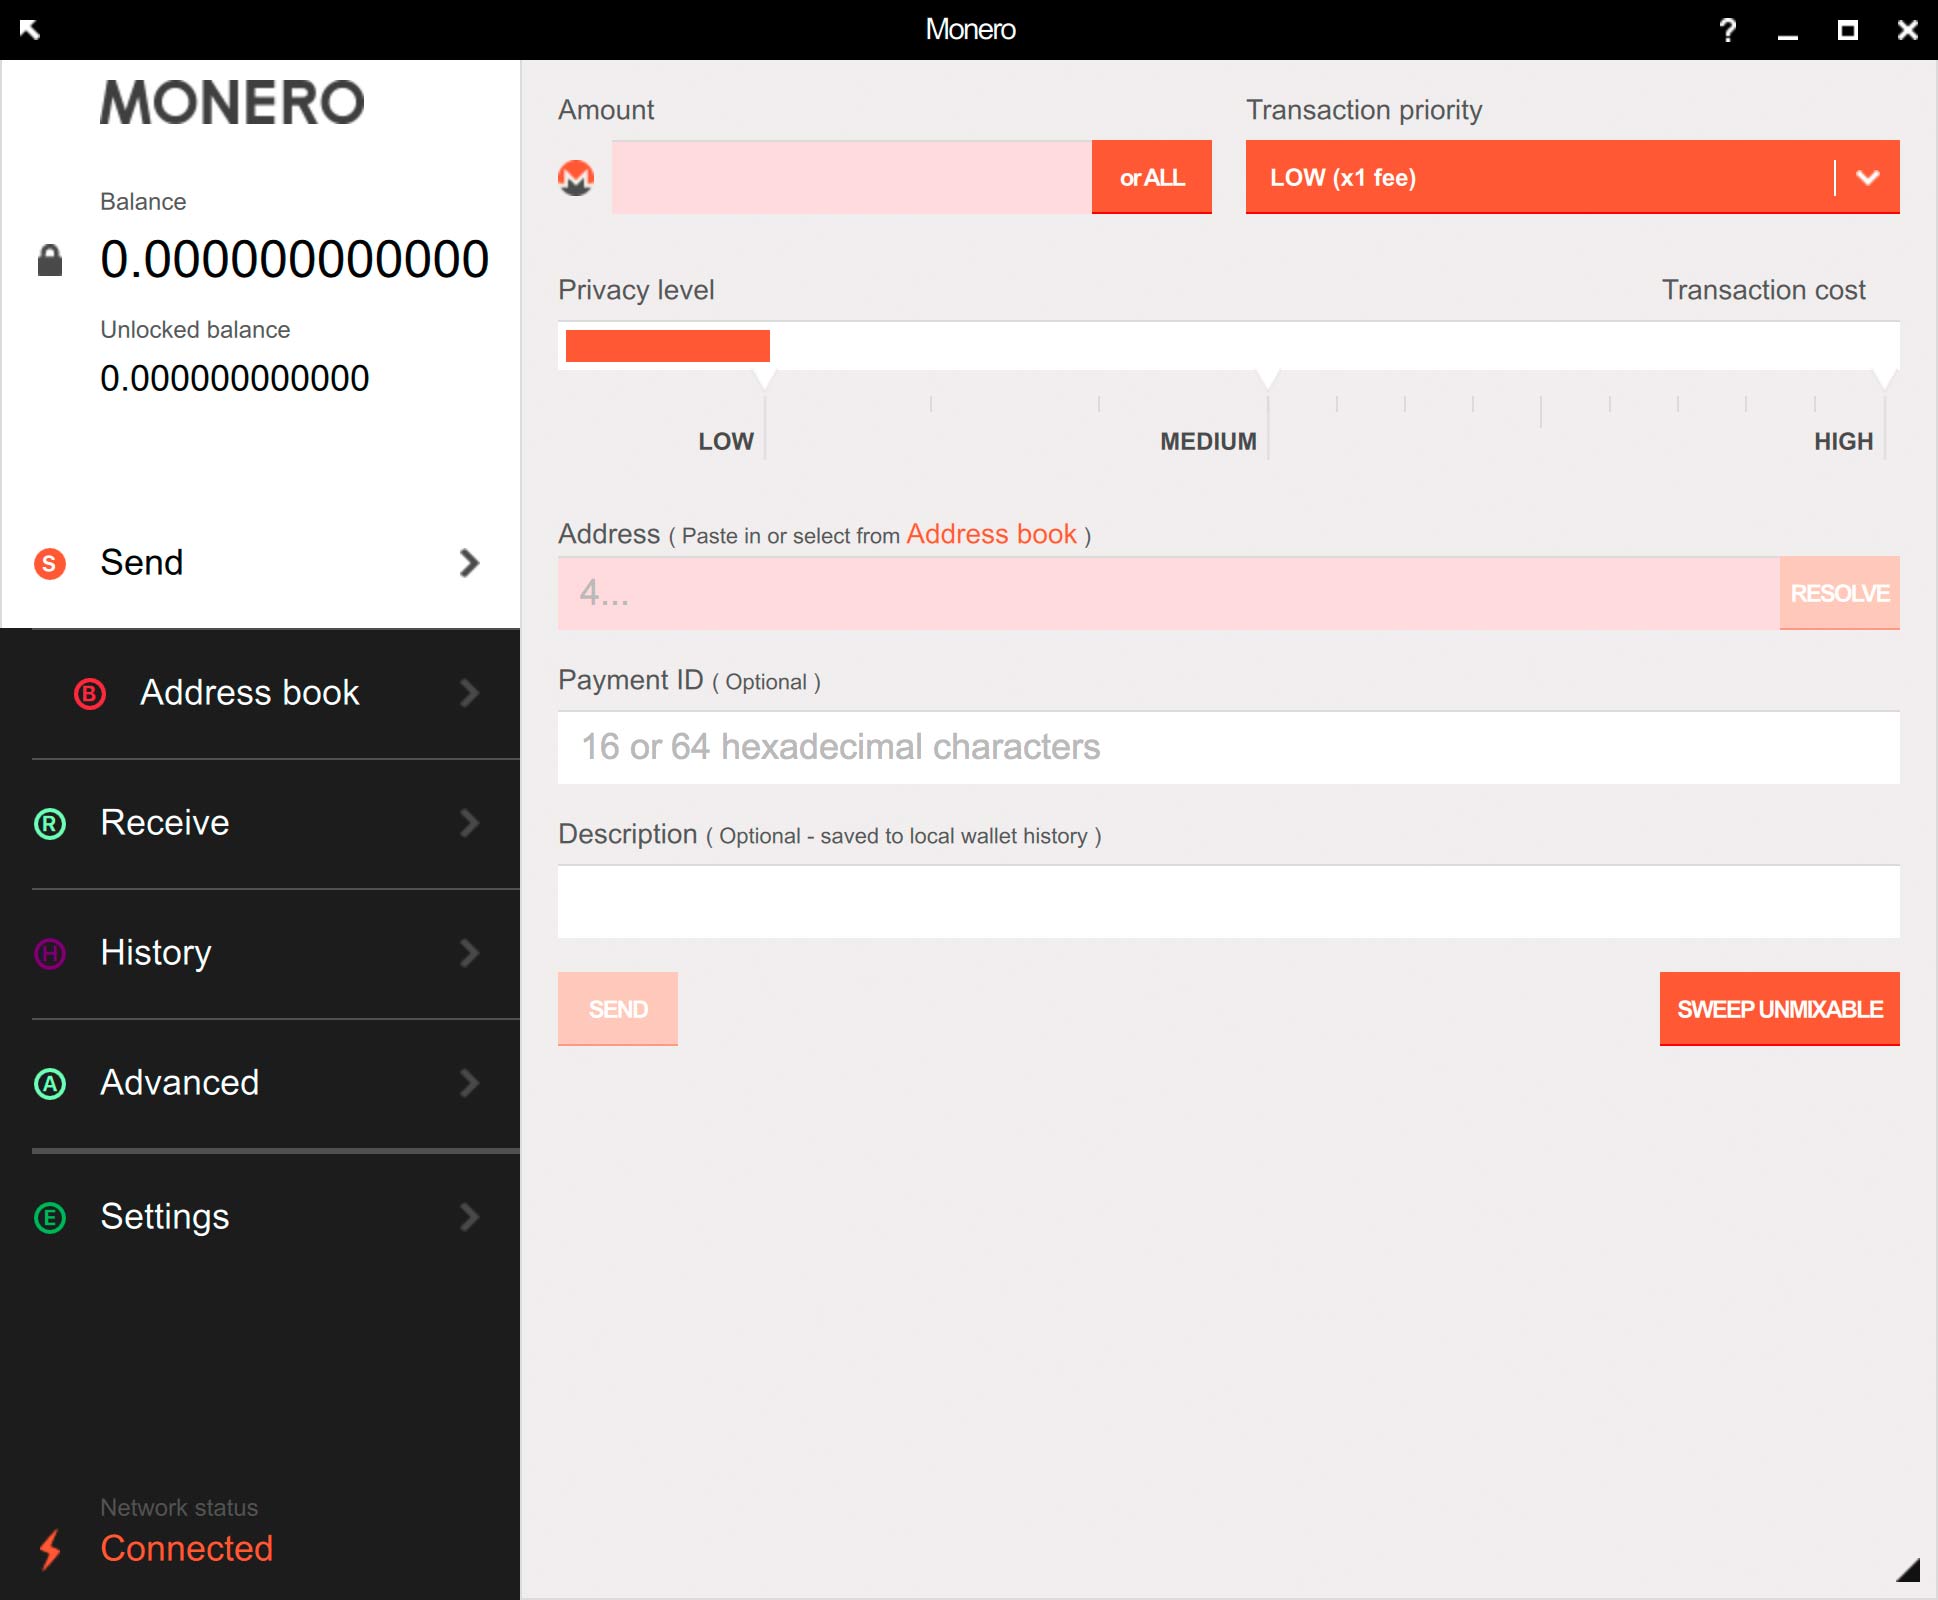The height and width of the screenshot is (1600, 1938).
Task: Expand the Transaction priority dropdown
Action: (x=1866, y=177)
